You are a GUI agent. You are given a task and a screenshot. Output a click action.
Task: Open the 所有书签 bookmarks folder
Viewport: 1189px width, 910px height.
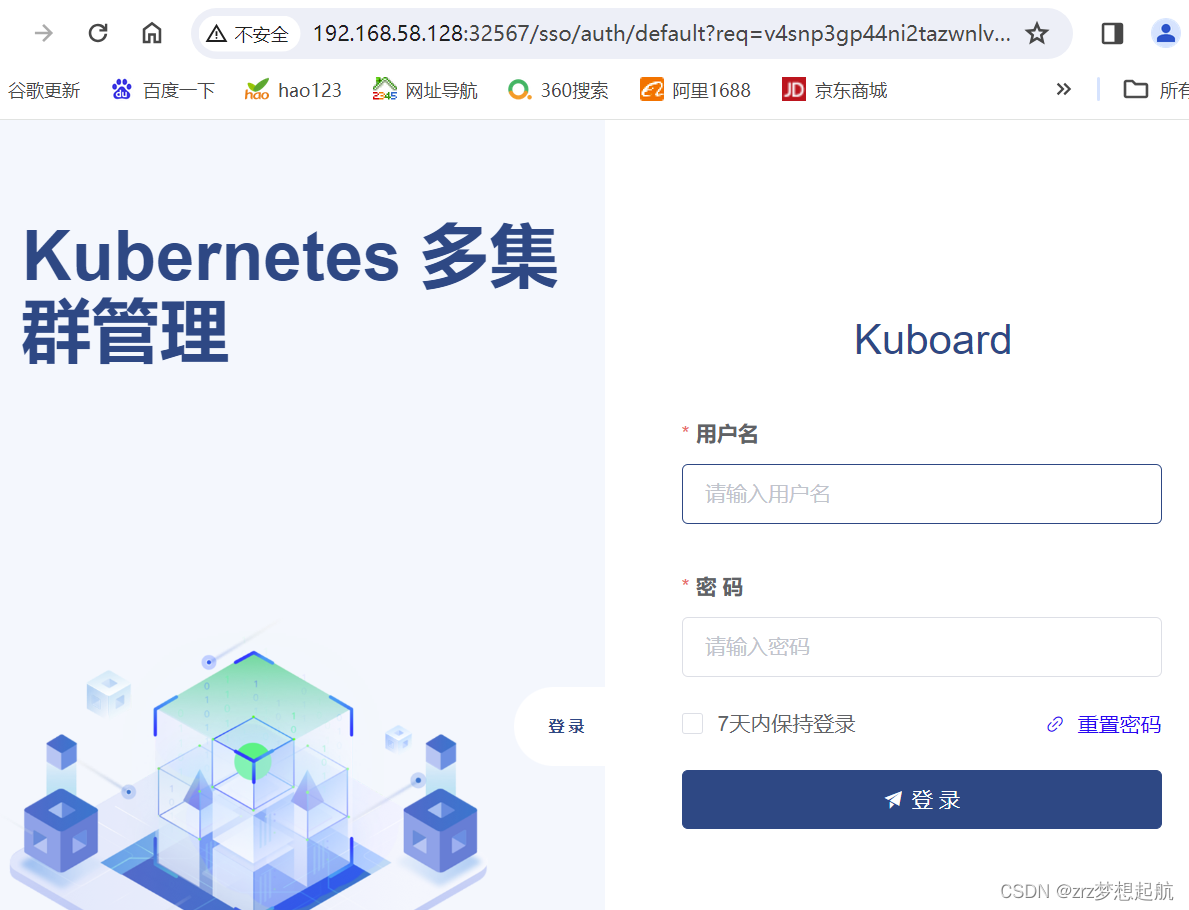tap(1157, 89)
